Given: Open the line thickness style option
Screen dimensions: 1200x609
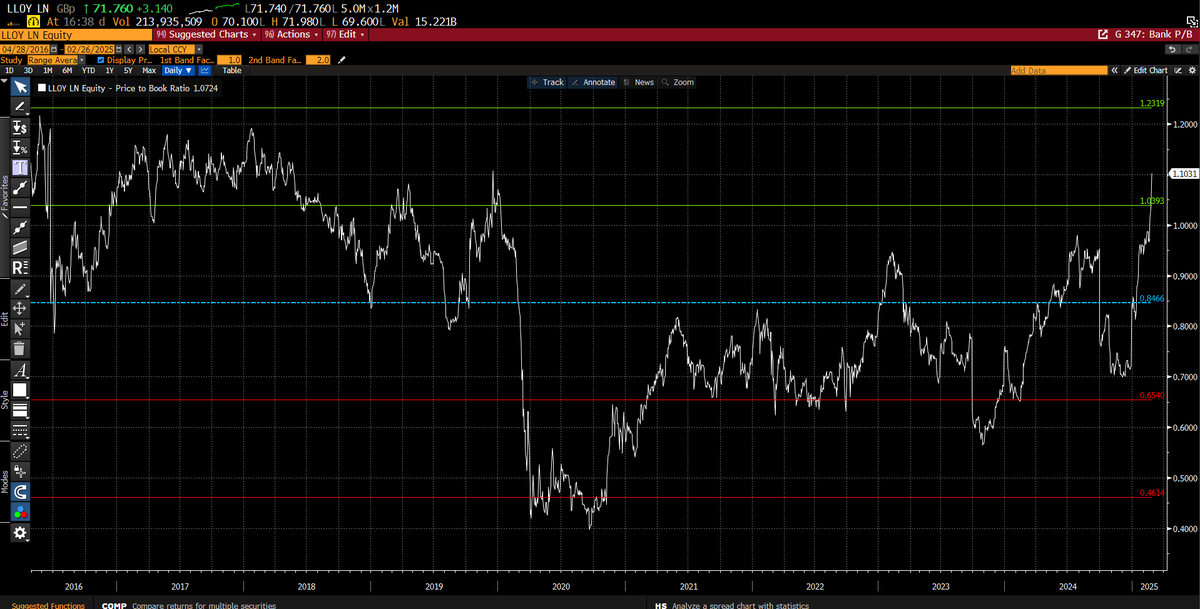Looking at the screenshot, I should 20,410.
